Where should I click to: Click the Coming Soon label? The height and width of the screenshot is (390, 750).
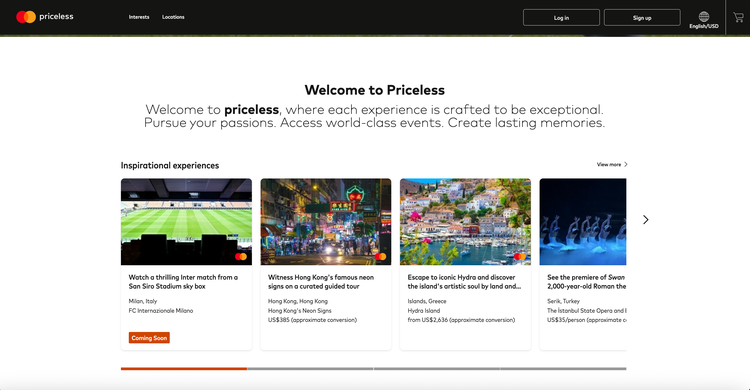149,338
